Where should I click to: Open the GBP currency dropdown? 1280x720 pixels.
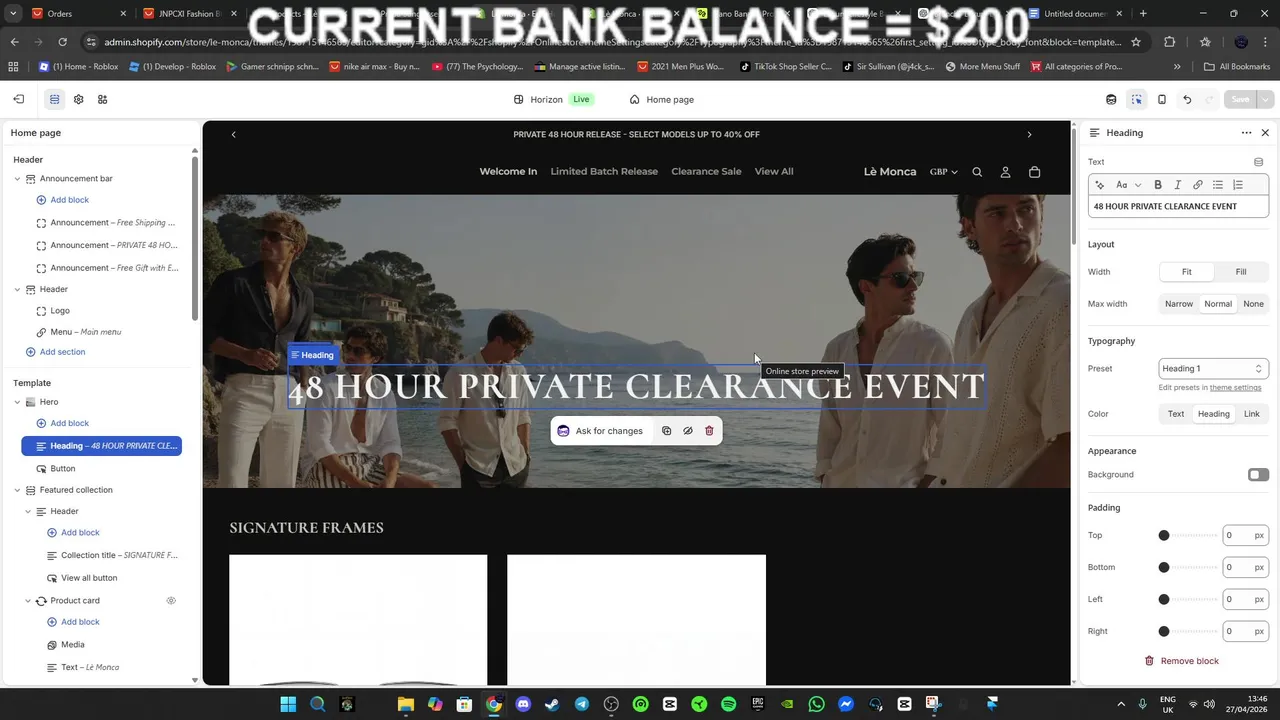pyautogui.click(x=943, y=172)
